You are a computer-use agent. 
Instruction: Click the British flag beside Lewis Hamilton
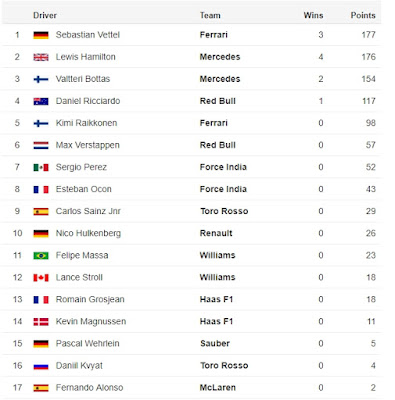pyautogui.click(x=41, y=57)
